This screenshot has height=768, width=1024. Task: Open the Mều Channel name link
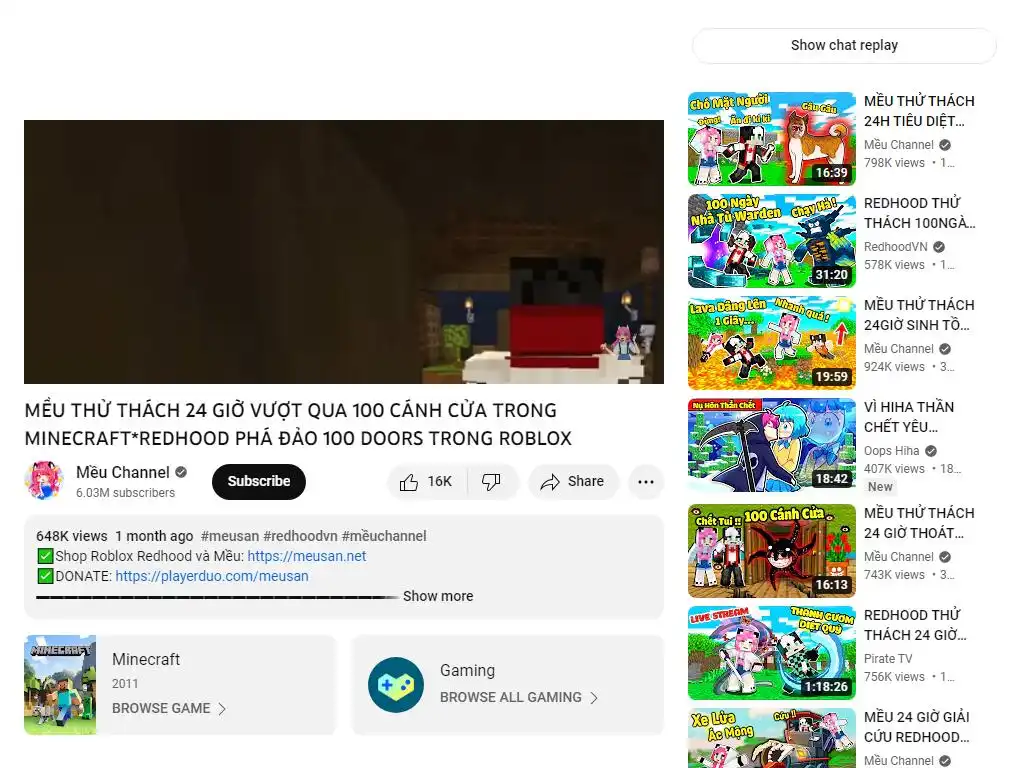123,472
